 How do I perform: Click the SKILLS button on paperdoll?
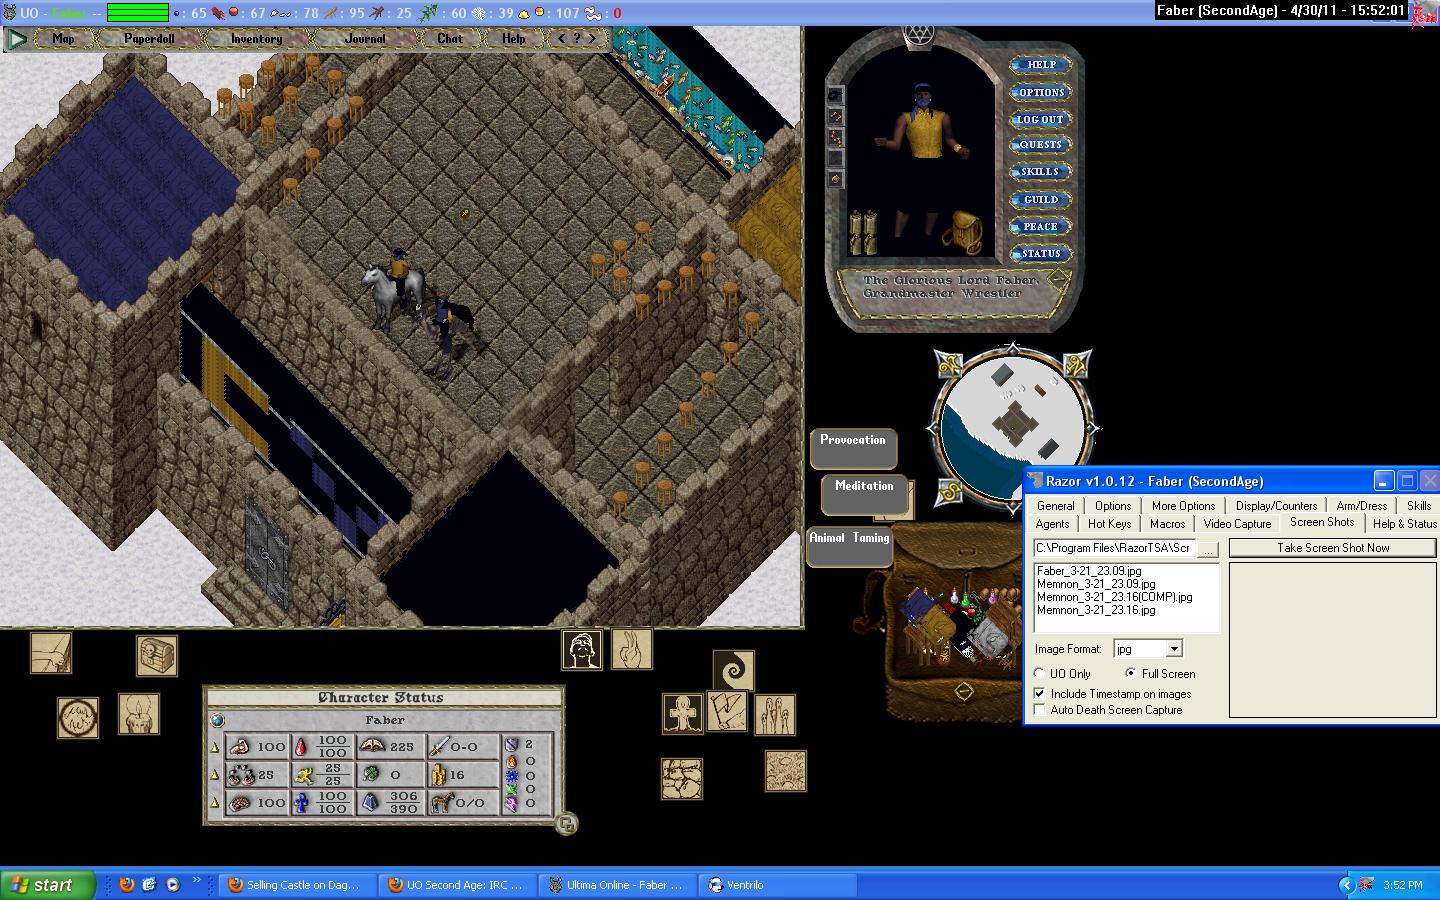(x=1040, y=172)
